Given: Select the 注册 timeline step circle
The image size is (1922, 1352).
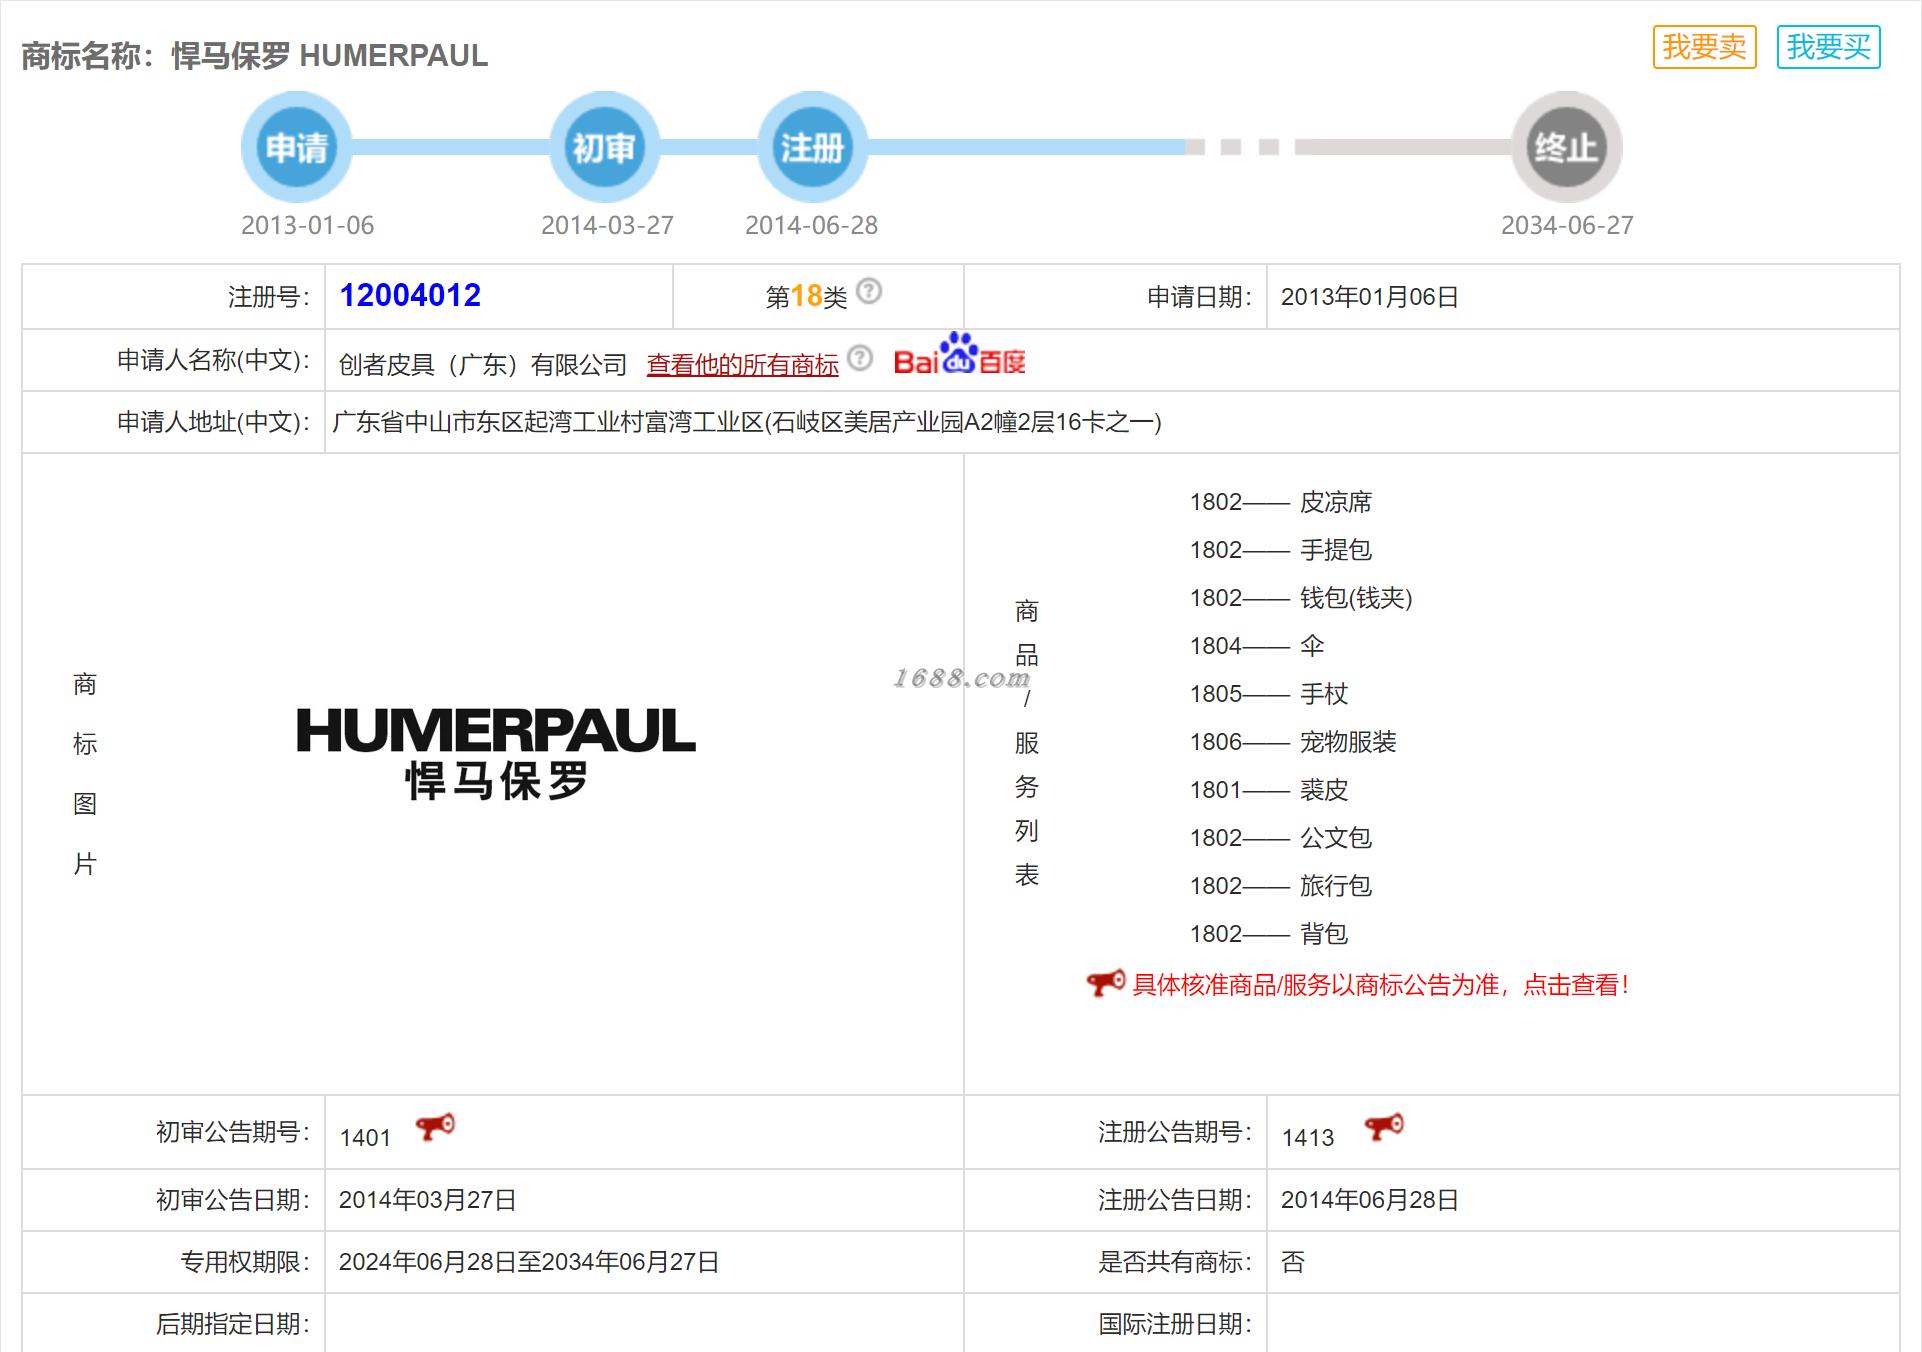Looking at the screenshot, I should click(812, 147).
